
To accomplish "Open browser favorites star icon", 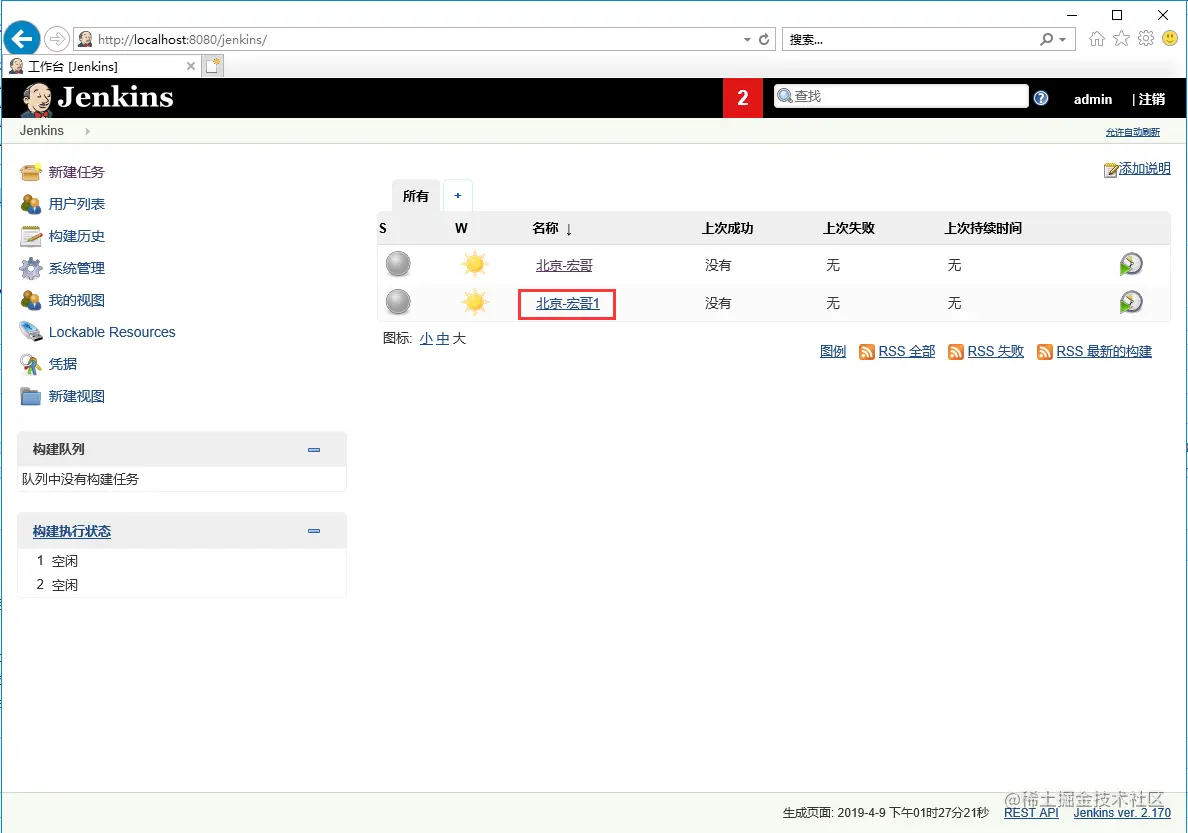I will point(1121,39).
